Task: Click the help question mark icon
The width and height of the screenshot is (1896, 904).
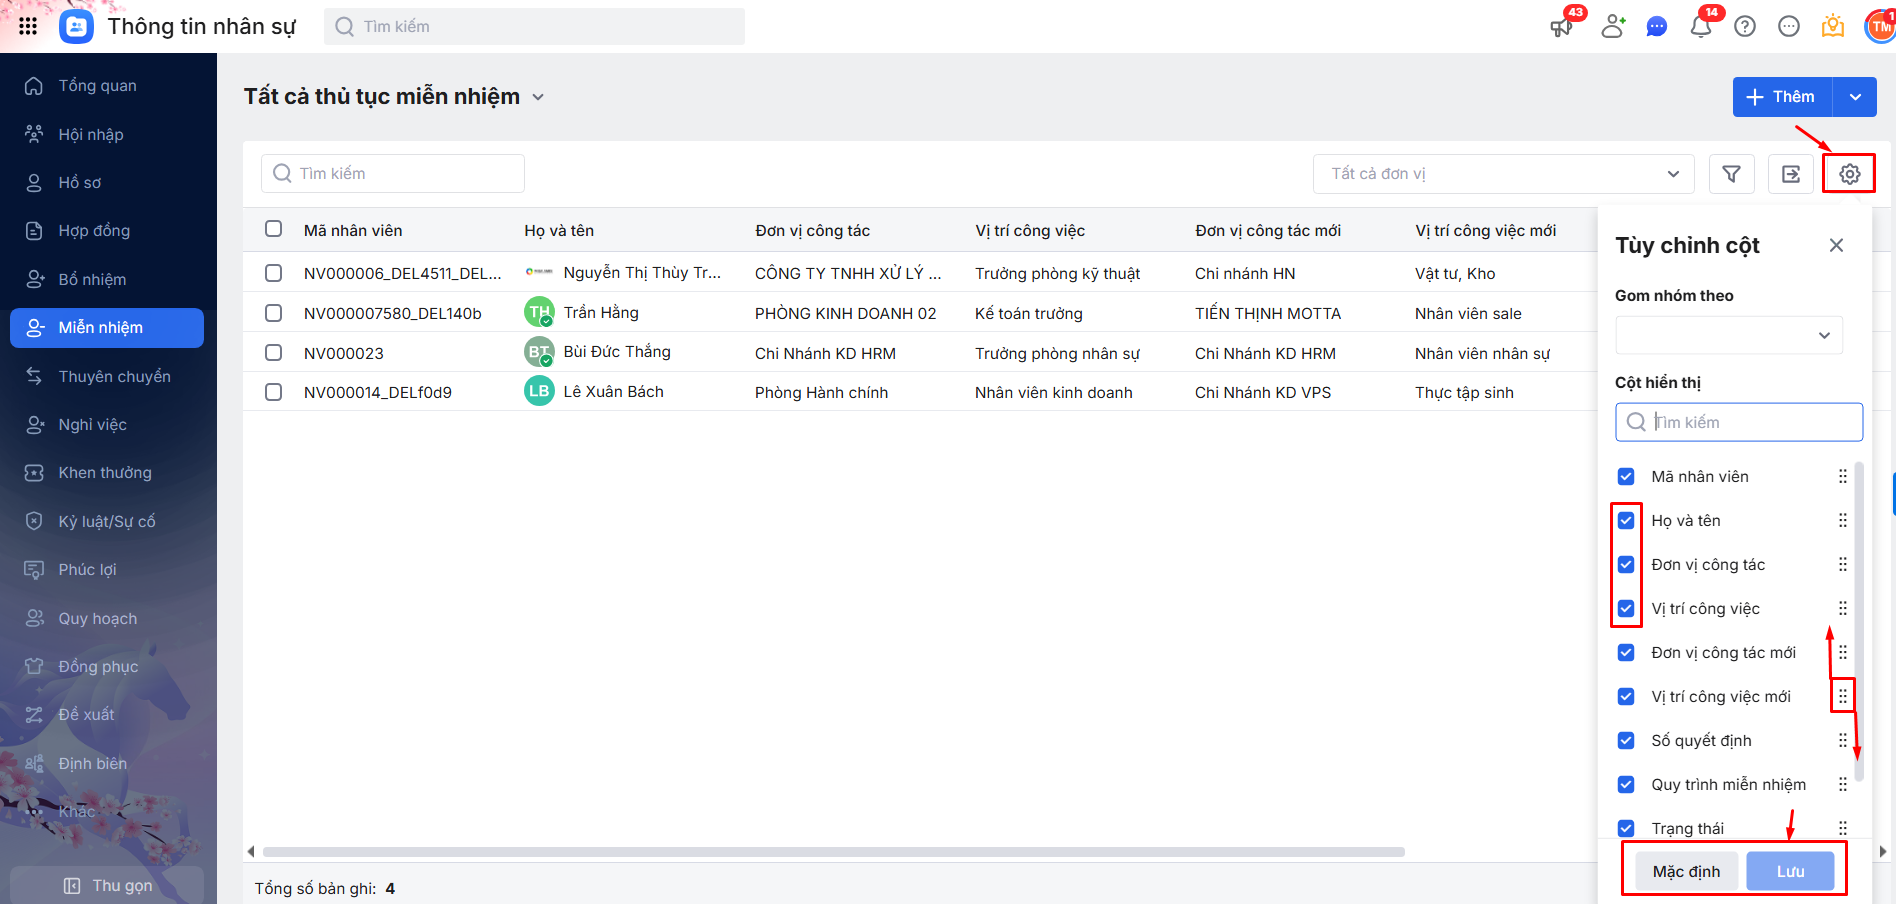Action: coord(1745,27)
